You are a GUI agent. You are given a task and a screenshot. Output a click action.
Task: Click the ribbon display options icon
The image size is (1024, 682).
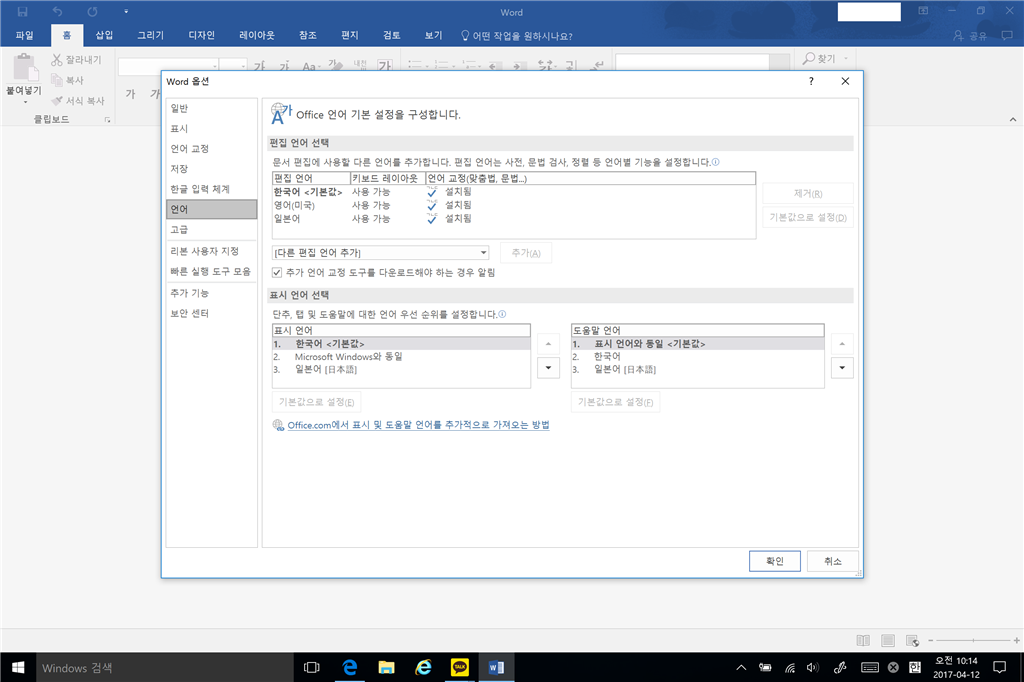923,11
